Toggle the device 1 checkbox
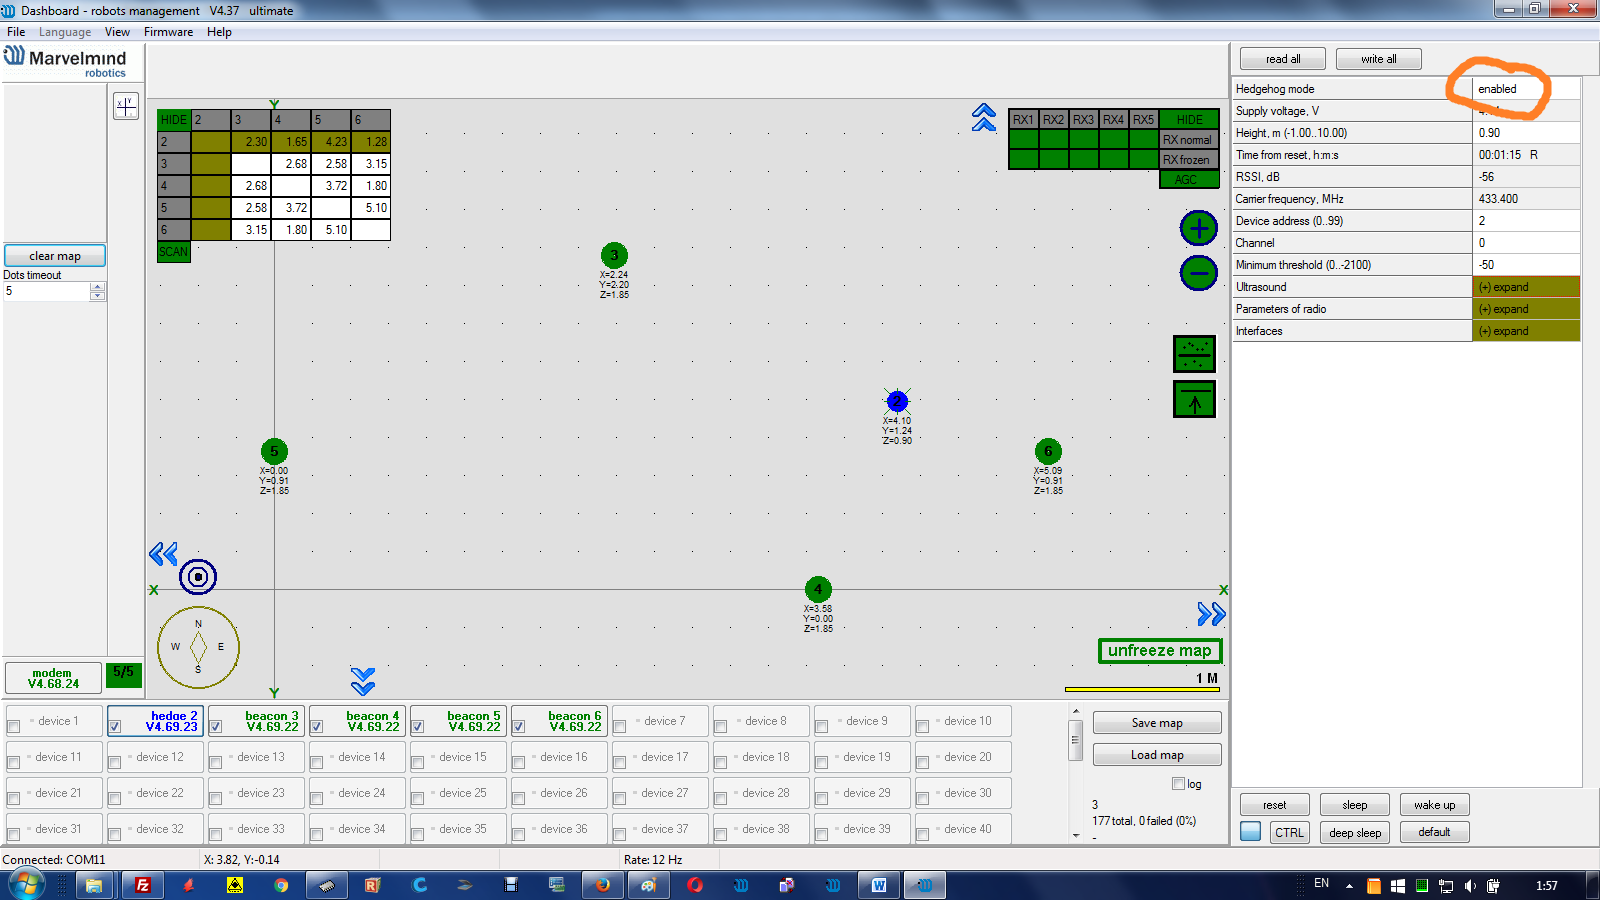The image size is (1600, 900). point(14,727)
